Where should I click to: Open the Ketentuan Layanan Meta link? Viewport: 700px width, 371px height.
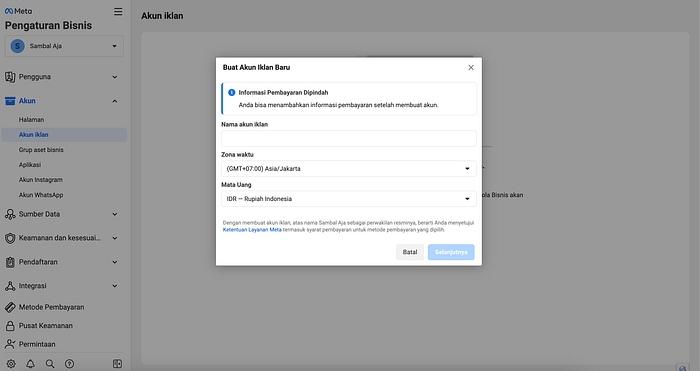[252, 230]
